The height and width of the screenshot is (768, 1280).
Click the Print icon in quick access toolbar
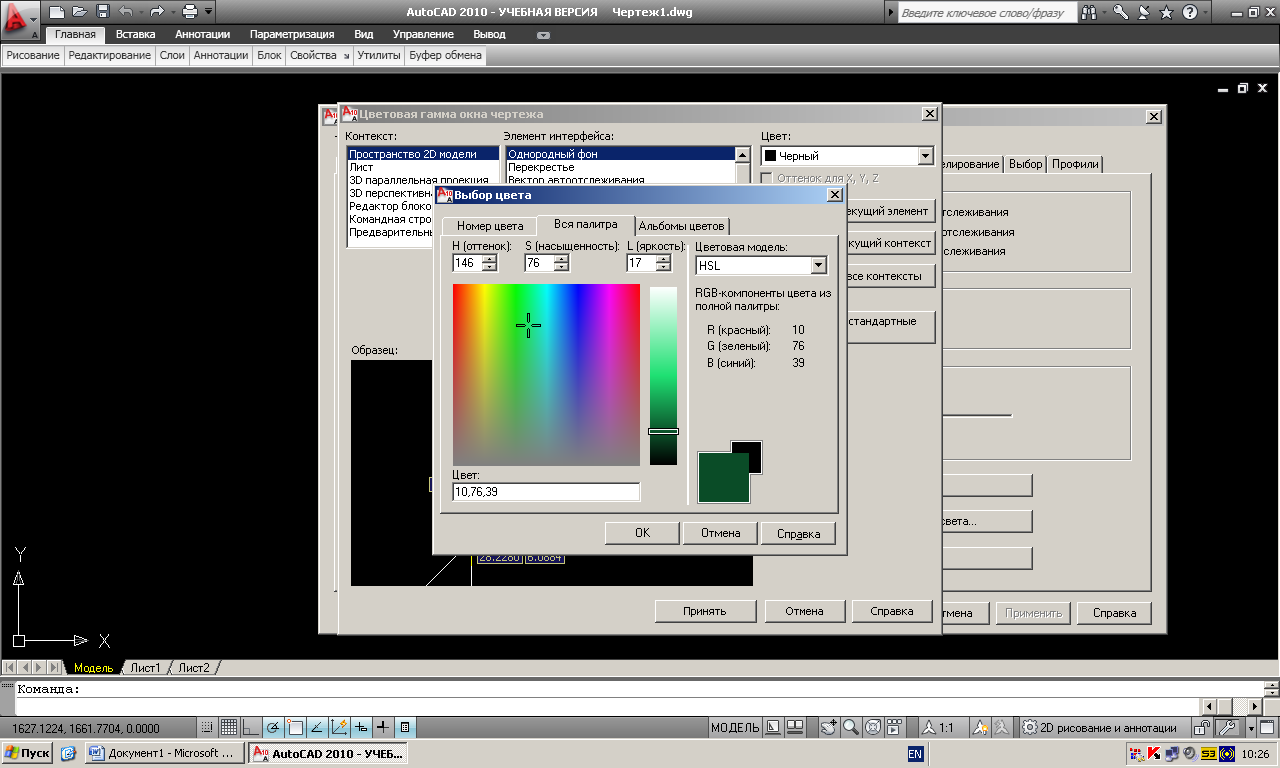190,12
